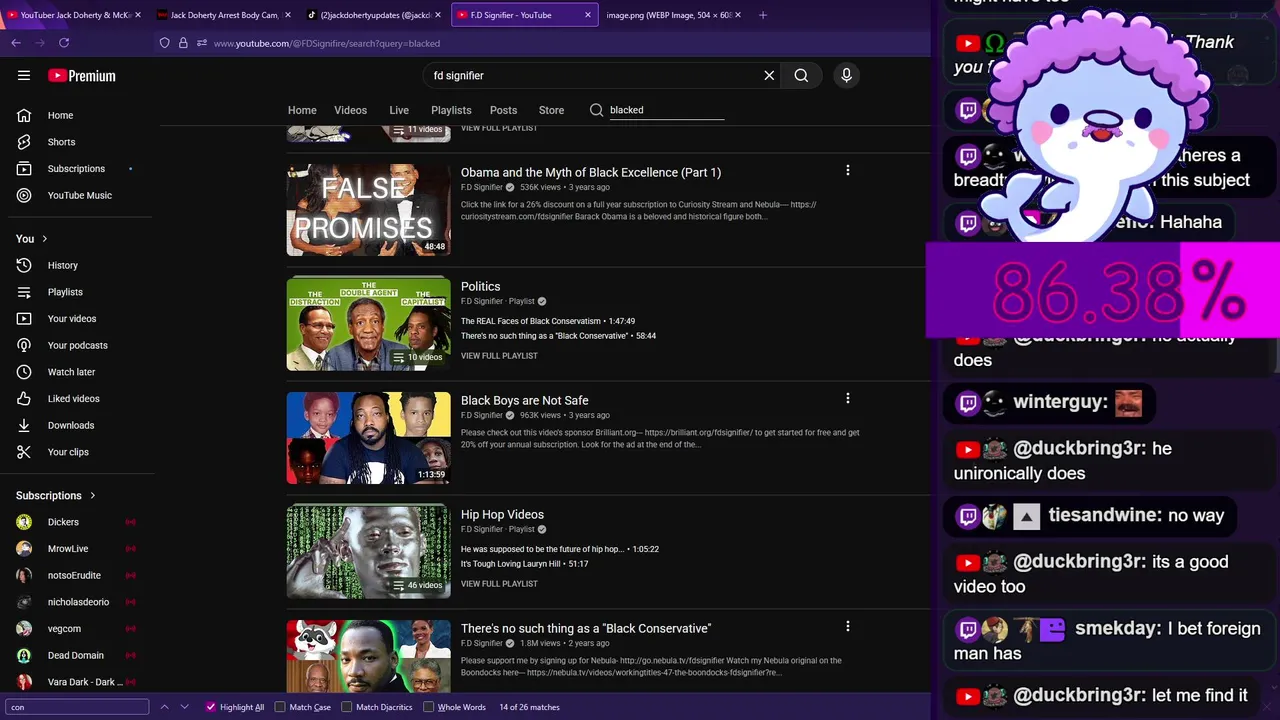This screenshot has height=720, width=1280.
Task: Open Liked videos in the sidebar
Action: pos(76,399)
